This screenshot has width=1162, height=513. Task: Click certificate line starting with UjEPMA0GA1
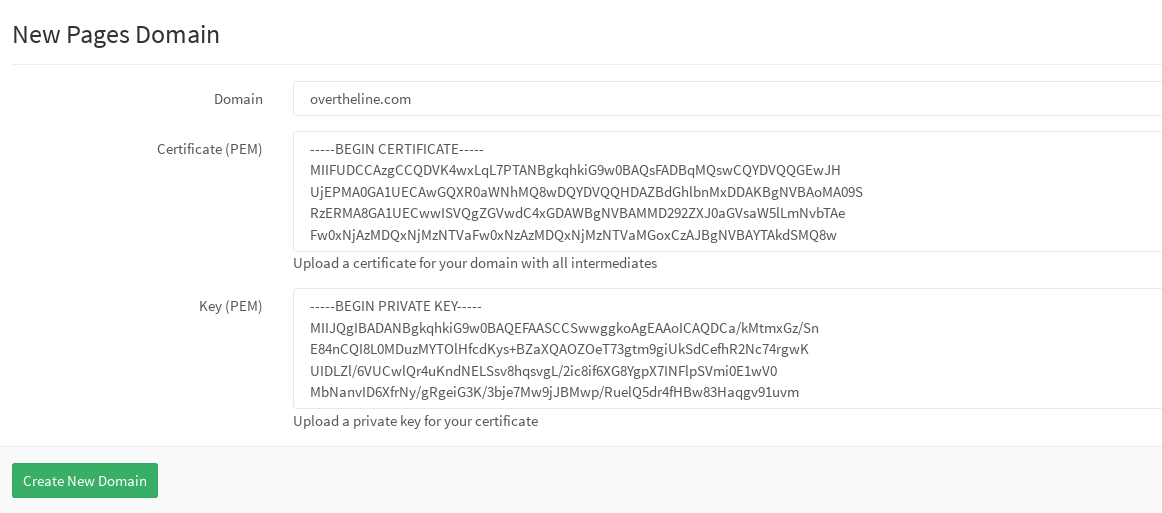tap(586, 192)
